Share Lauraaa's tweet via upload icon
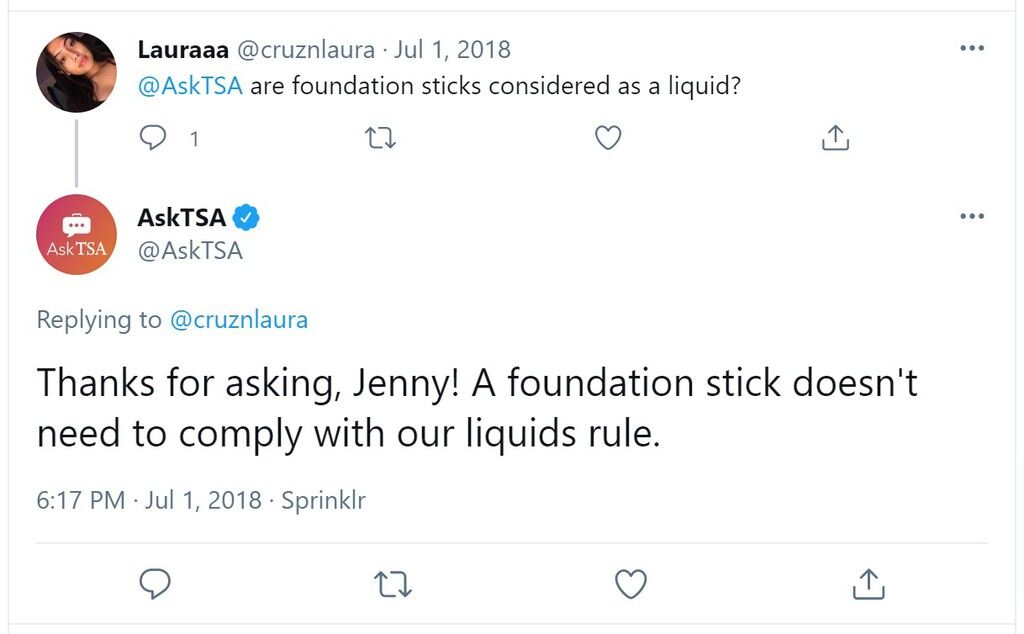Image resolution: width=1024 pixels, height=634 pixels. point(835,138)
